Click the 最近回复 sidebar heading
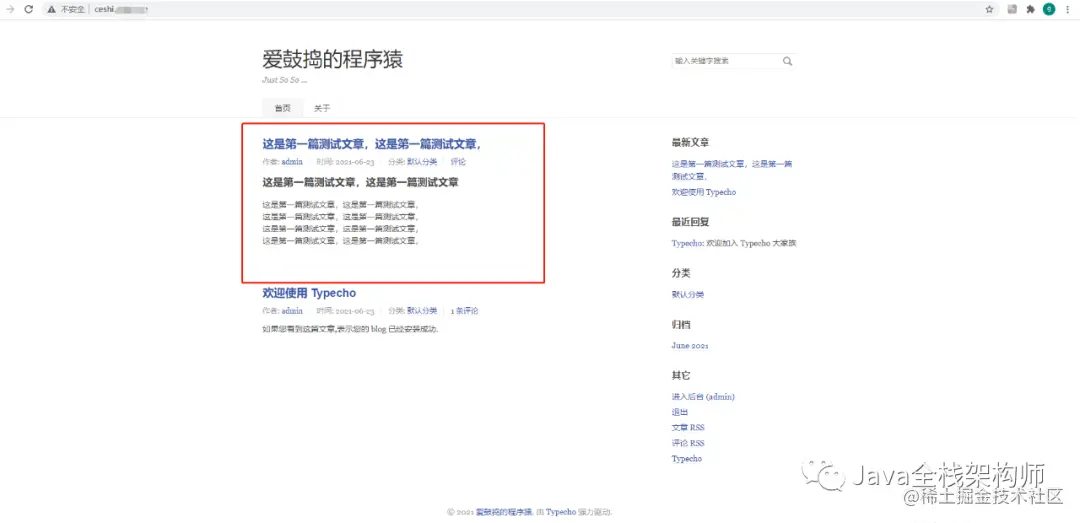Screen dimensions: 1080x523 pos(691,222)
